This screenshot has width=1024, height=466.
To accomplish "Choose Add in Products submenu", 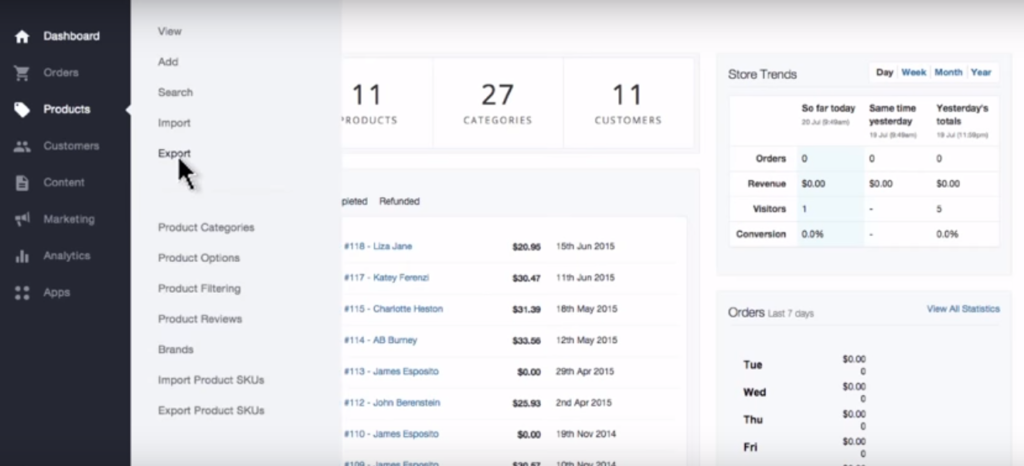I will [x=168, y=62].
